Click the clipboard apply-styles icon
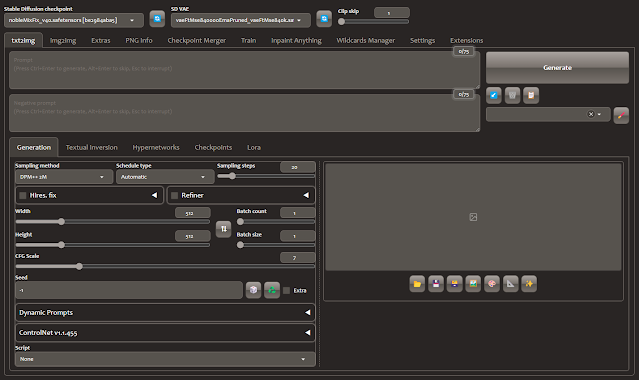 click(531, 95)
